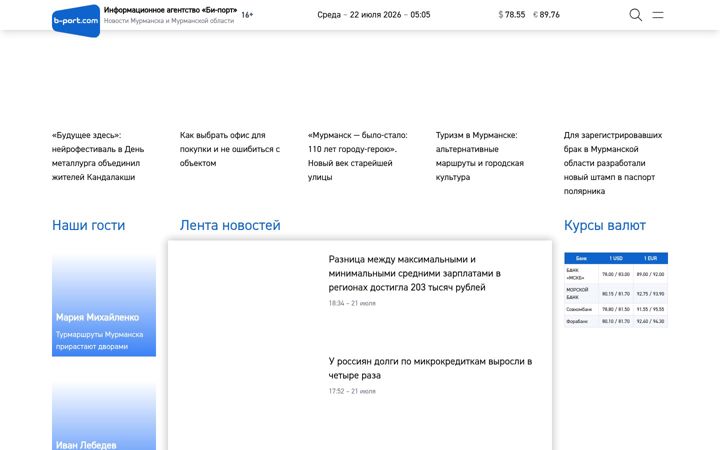Open the «Наши гости» section heading
Image resolution: width=720 pixels, height=450 pixels.
(89, 225)
